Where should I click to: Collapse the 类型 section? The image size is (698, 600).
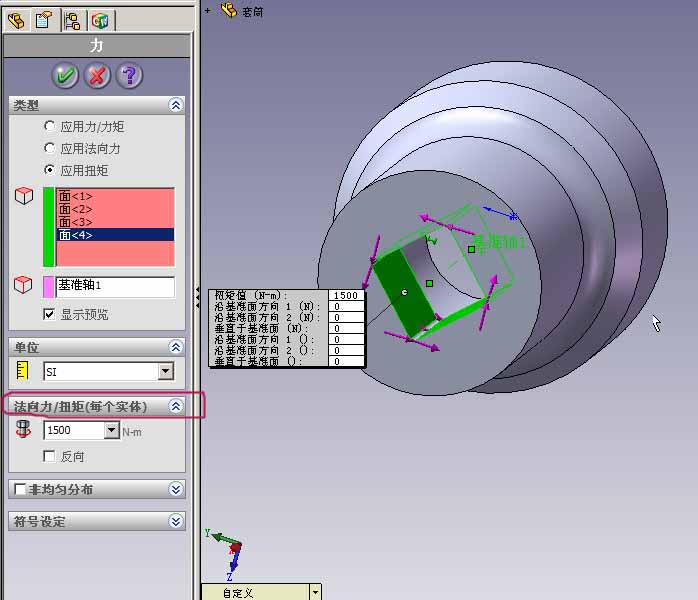[x=176, y=105]
